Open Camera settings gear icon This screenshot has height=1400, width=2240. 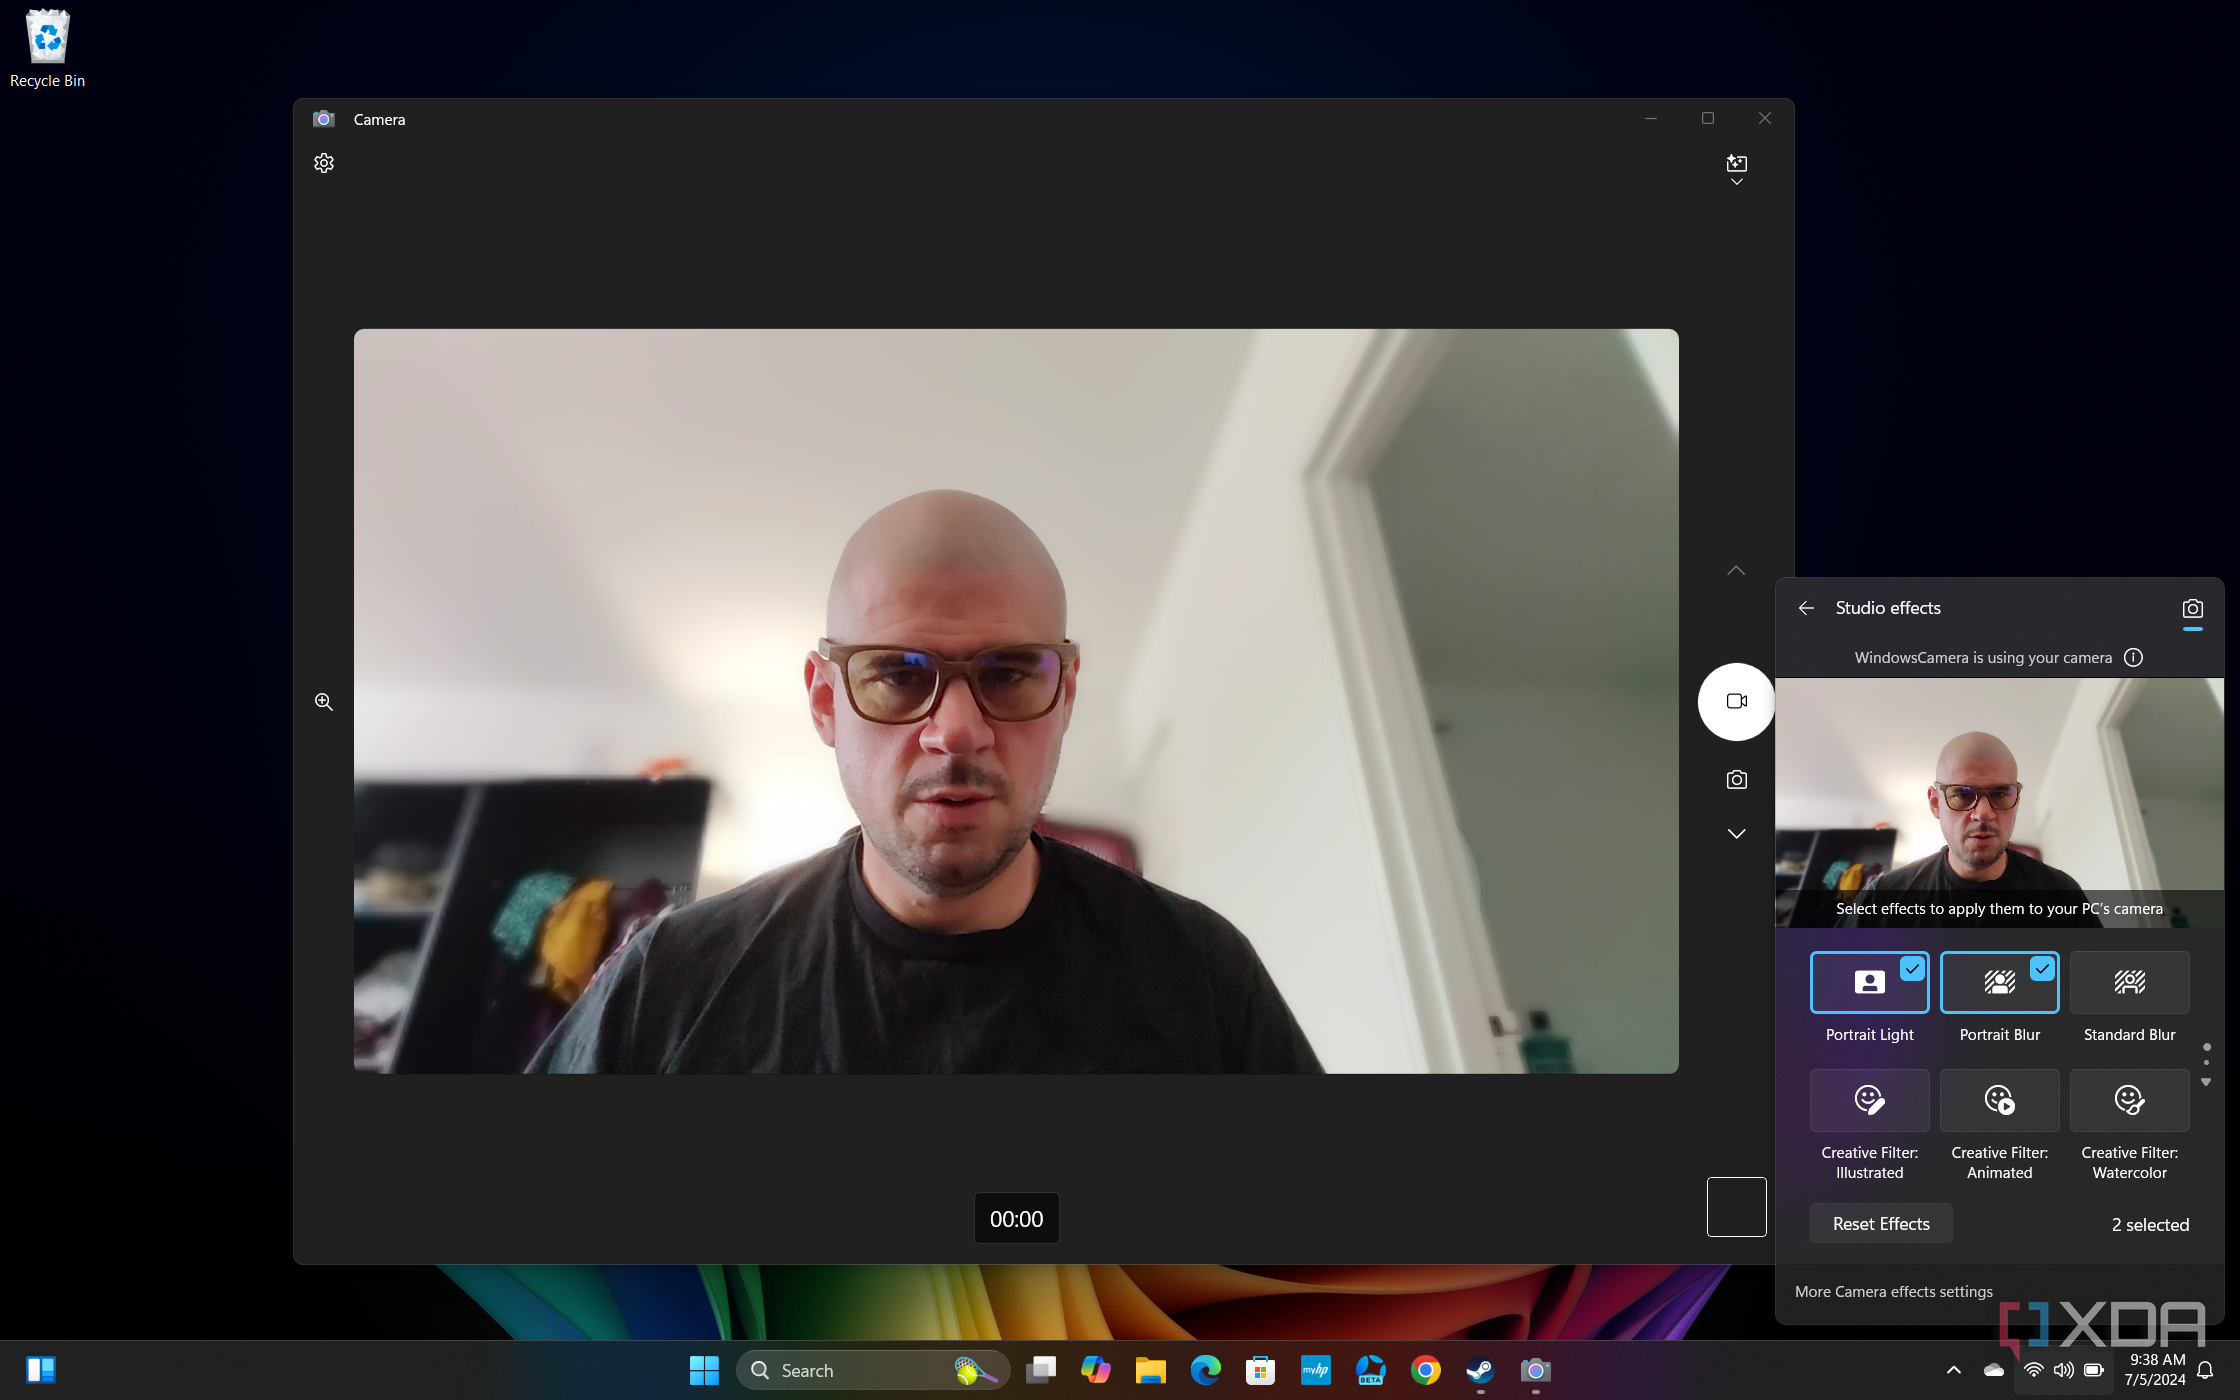(324, 163)
